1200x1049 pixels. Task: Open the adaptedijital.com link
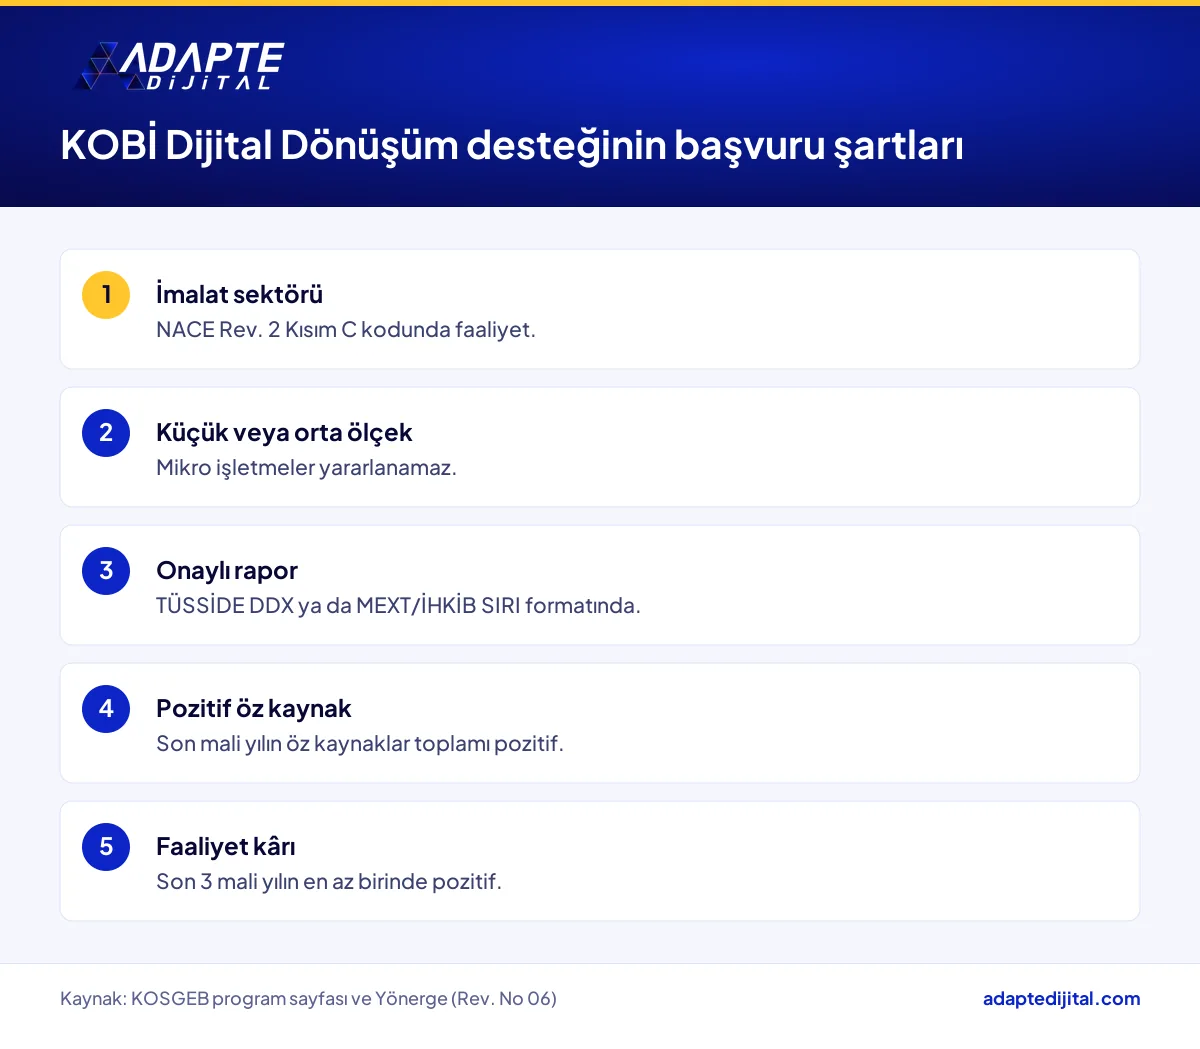click(x=1061, y=998)
